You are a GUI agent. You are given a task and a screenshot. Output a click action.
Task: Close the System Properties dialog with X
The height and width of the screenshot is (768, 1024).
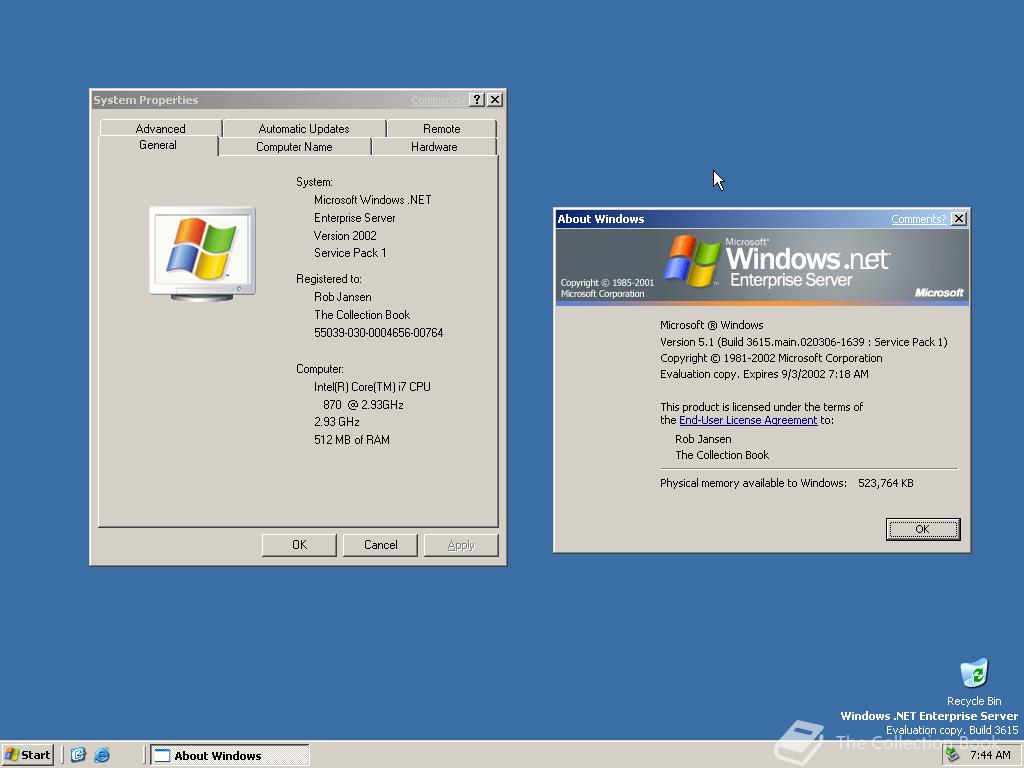coord(495,100)
